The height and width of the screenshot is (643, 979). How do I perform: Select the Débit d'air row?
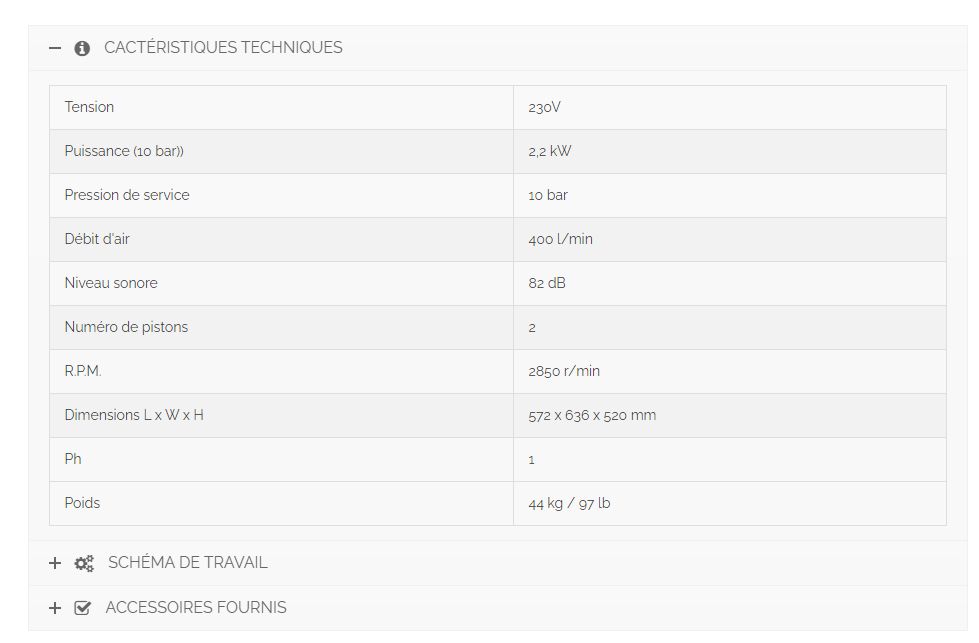tap(280, 239)
